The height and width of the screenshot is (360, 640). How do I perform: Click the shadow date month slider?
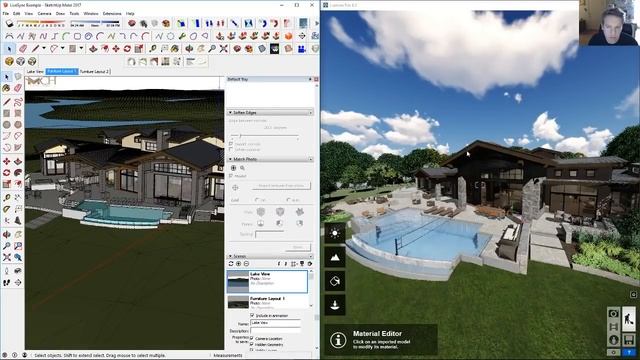click(x=41, y=21)
